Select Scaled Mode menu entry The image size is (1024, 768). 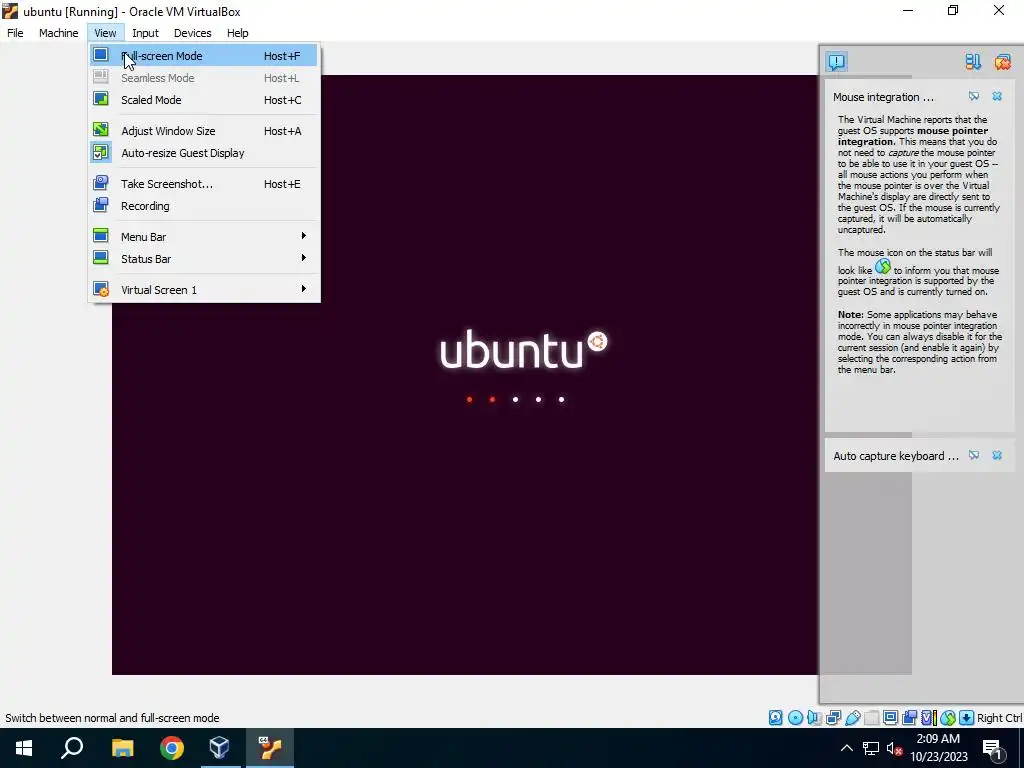pyautogui.click(x=203, y=100)
